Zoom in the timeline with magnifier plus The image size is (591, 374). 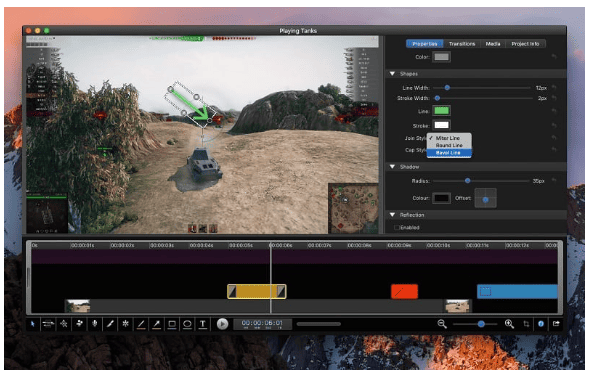(509, 324)
